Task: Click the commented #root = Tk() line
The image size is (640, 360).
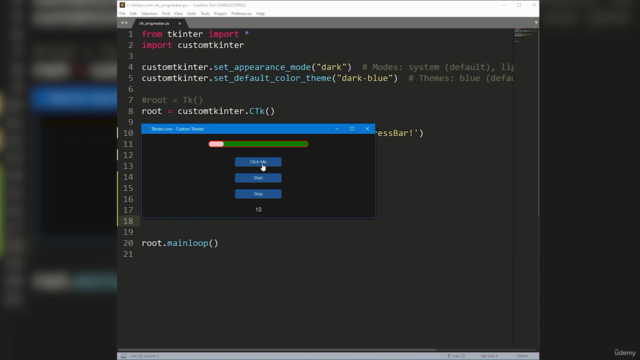Action: [172, 100]
